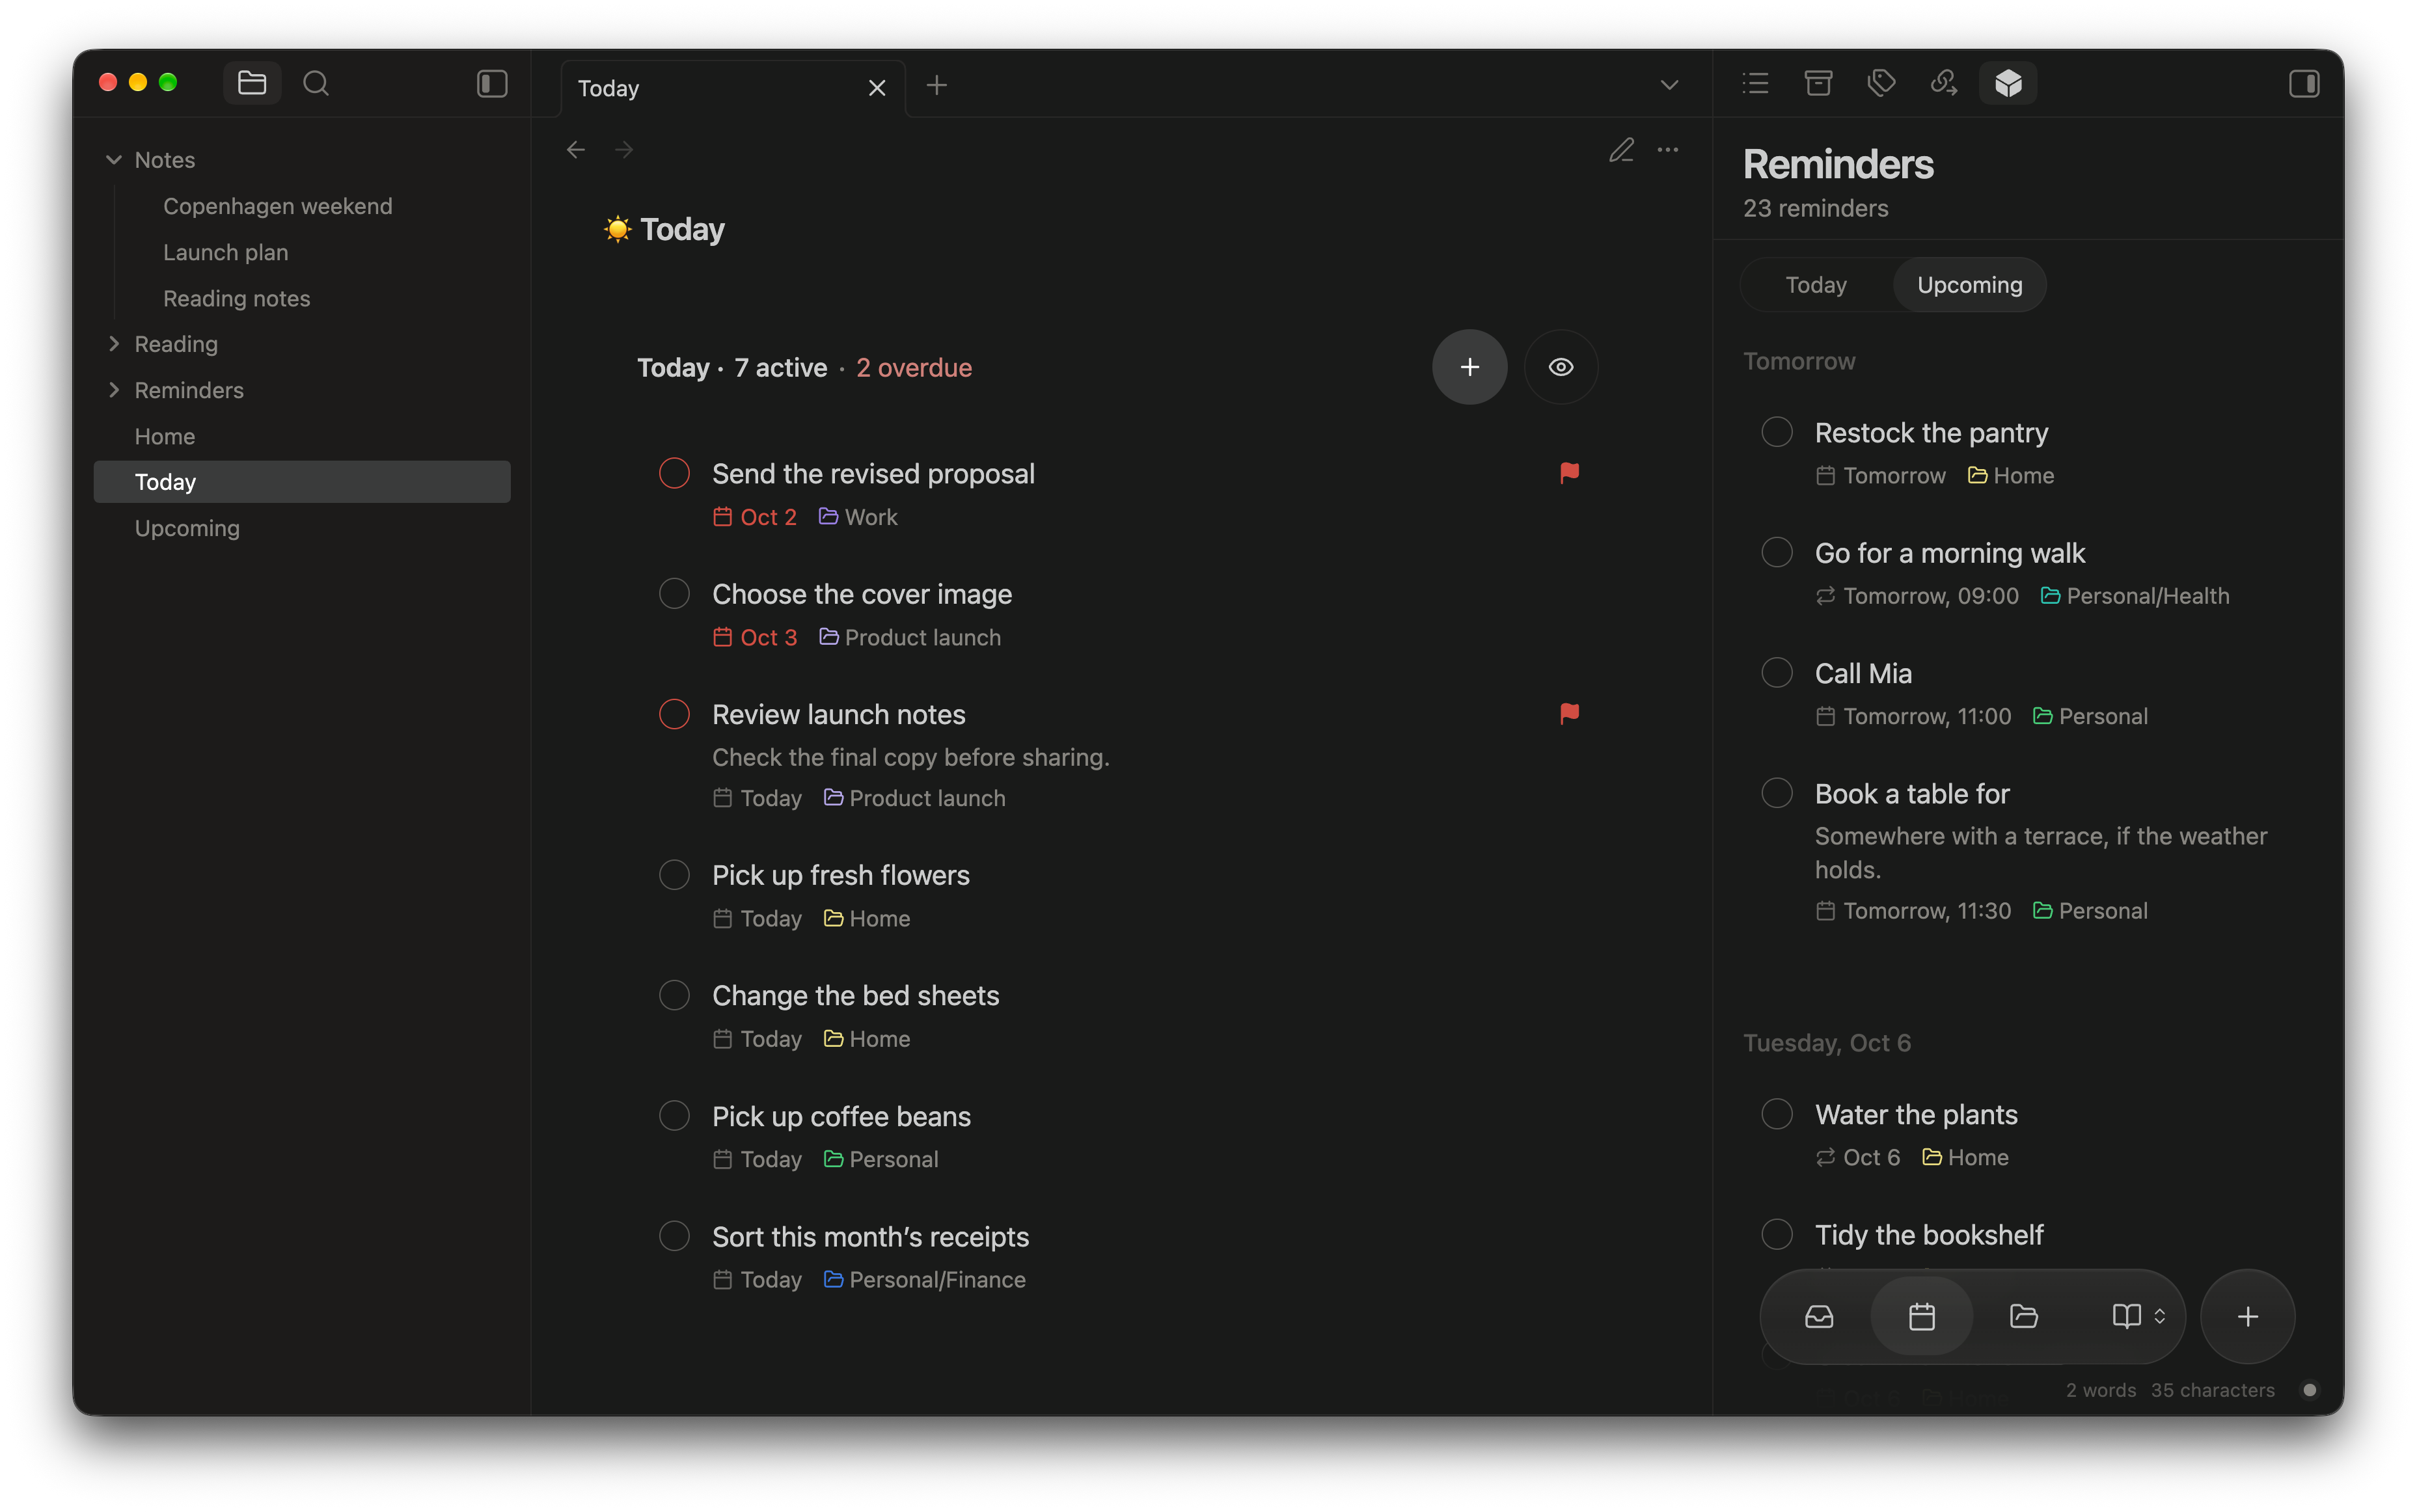The image size is (2417, 1512).
Task: Click the Today note title heading
Action: tap(682, 229)
